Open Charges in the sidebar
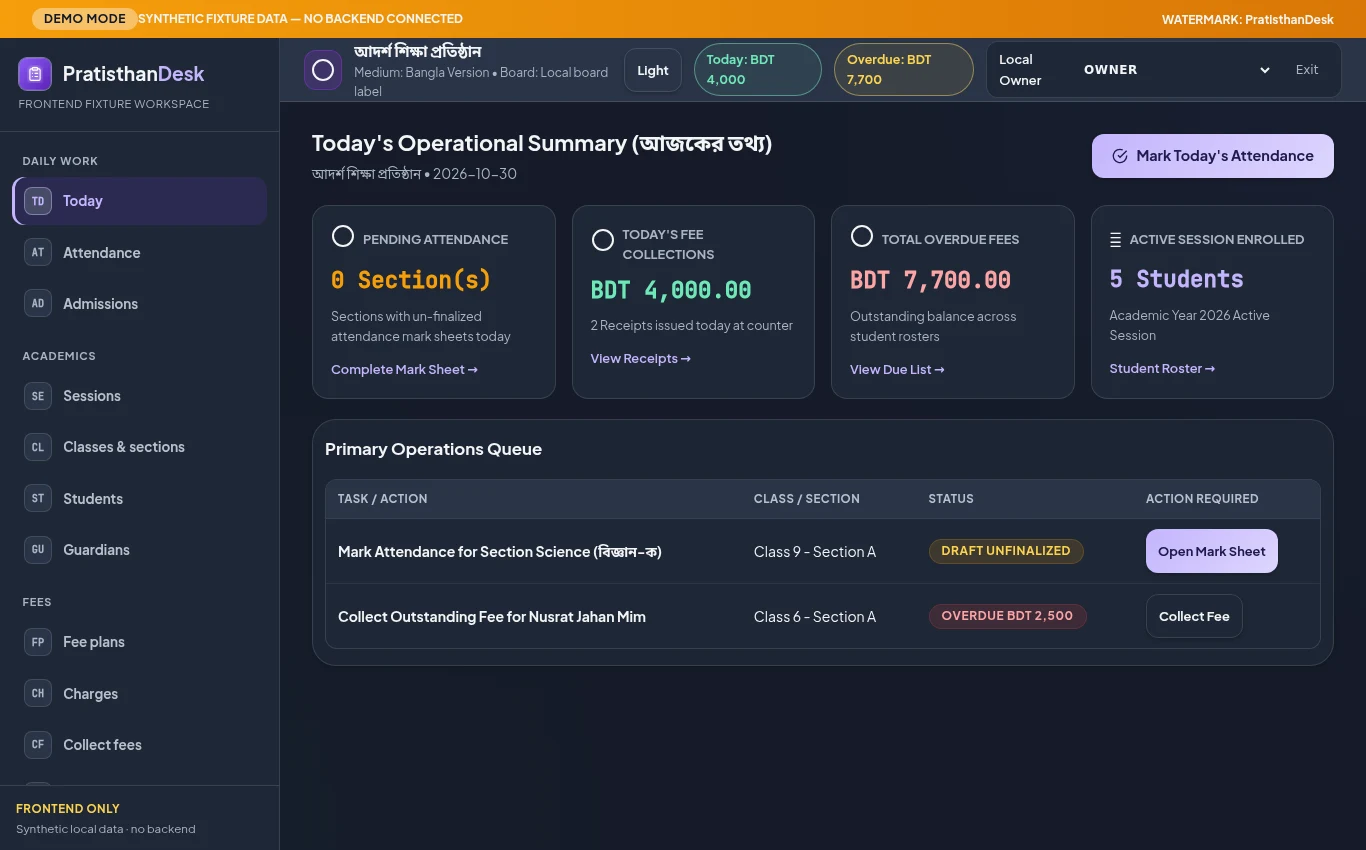Viewport: 1366px width, 850px height. pyautogui.click(x=139, y=694)
